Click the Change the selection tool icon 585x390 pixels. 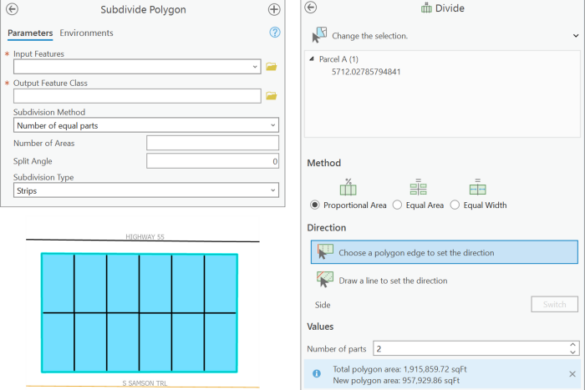(x=319, y=35)
